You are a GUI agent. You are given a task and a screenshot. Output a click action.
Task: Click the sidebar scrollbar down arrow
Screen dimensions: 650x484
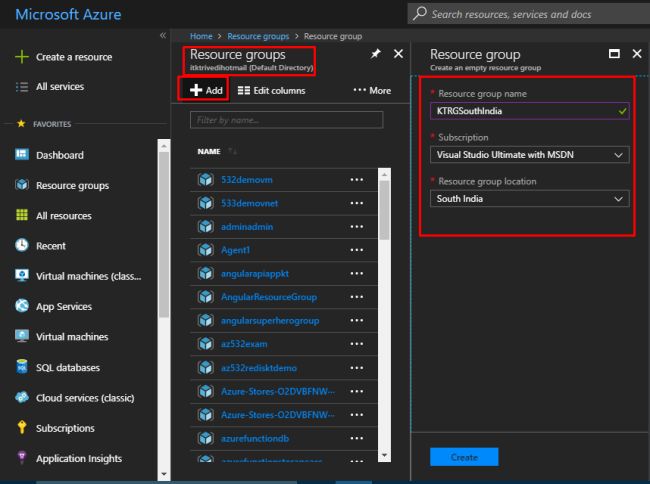pos(164,474)
